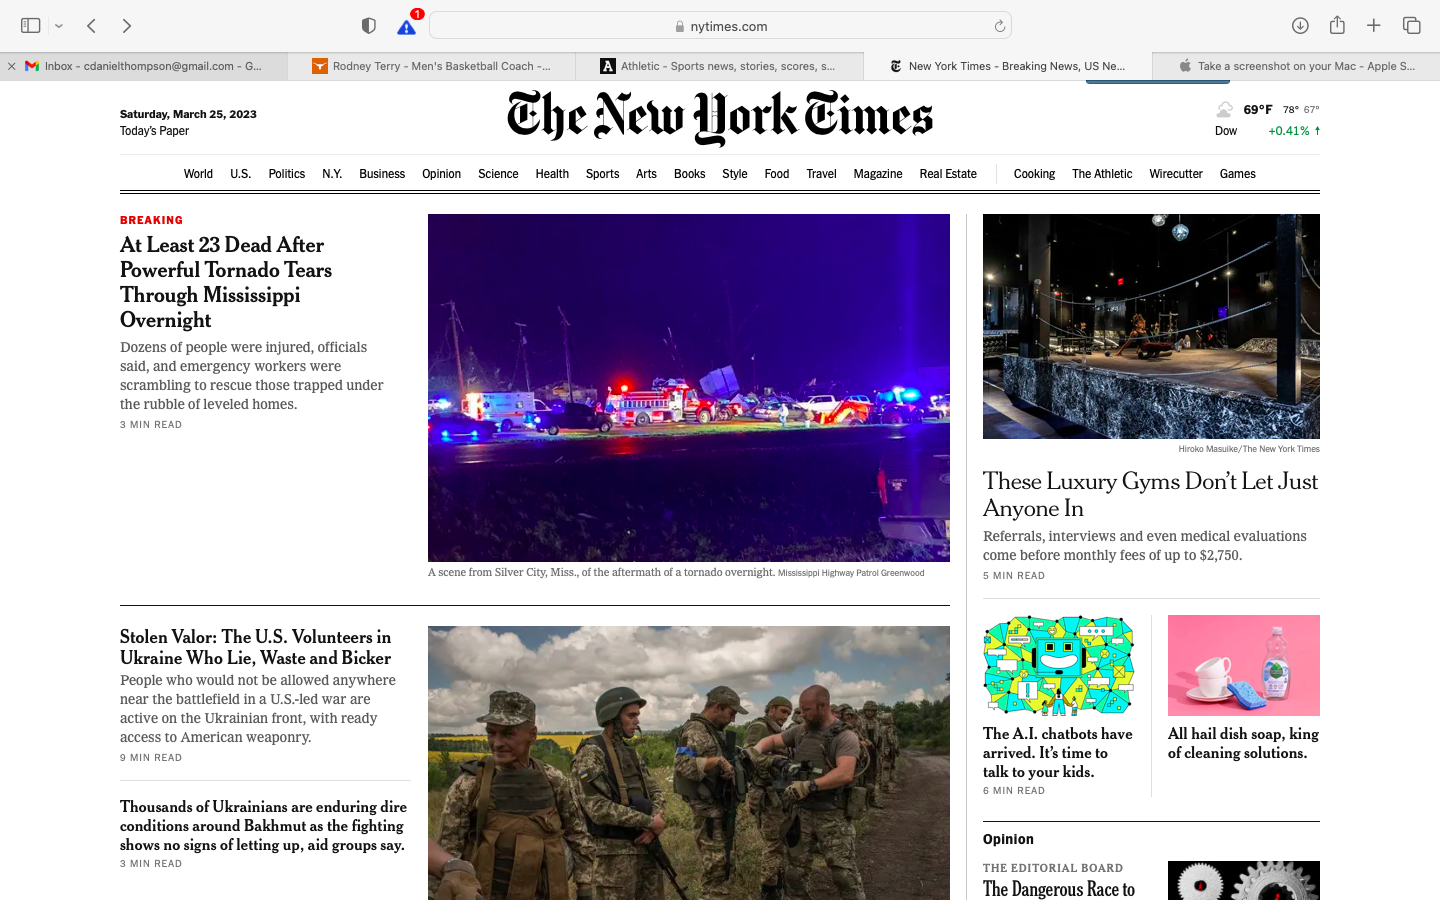Click the blue extension warning icon with badge

(x=407, y=25)
